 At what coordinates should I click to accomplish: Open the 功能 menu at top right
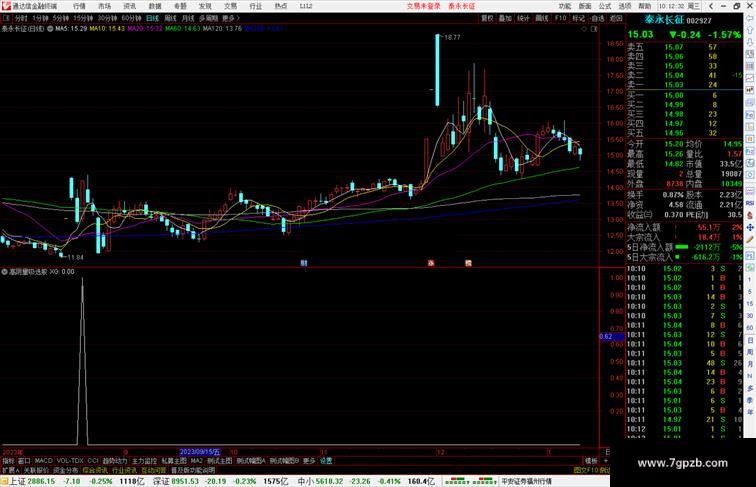coord(565,6)
